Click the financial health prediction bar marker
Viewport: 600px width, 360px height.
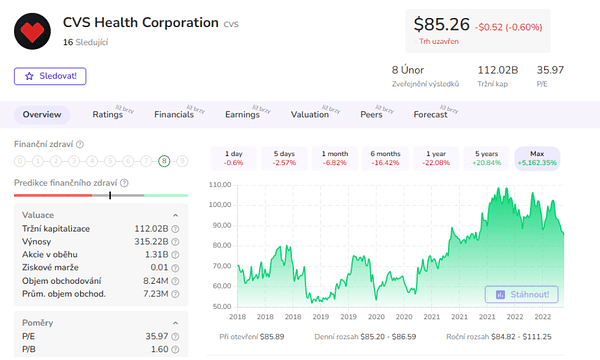110,195
